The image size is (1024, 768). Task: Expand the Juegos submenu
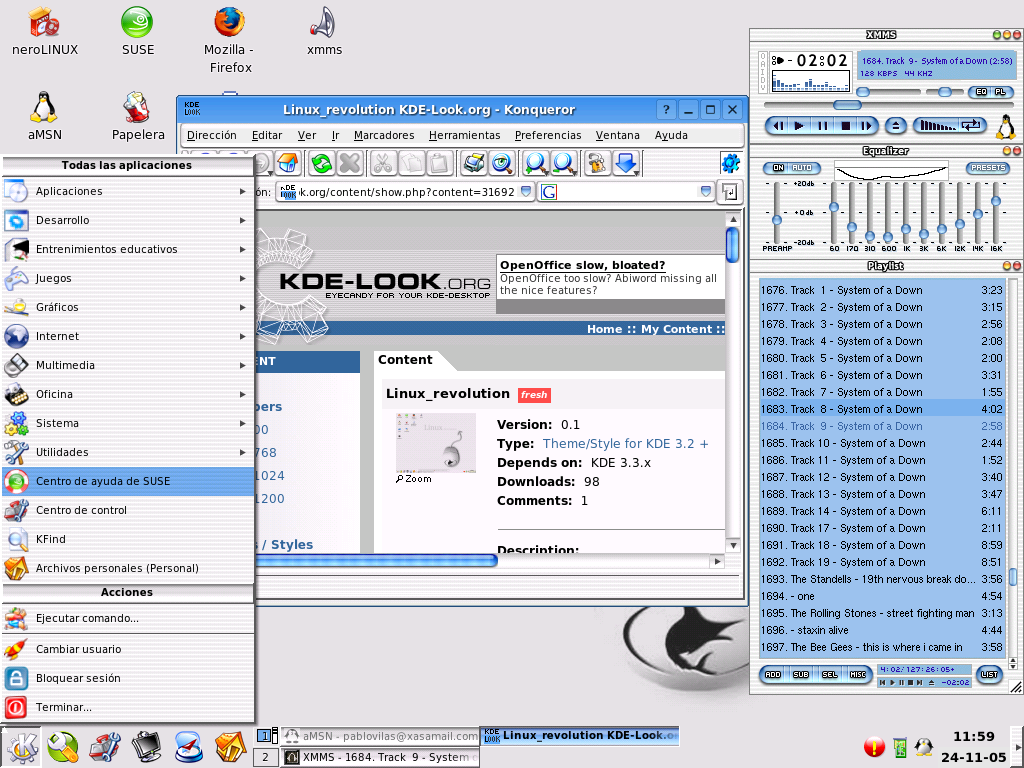click(127, 278)
